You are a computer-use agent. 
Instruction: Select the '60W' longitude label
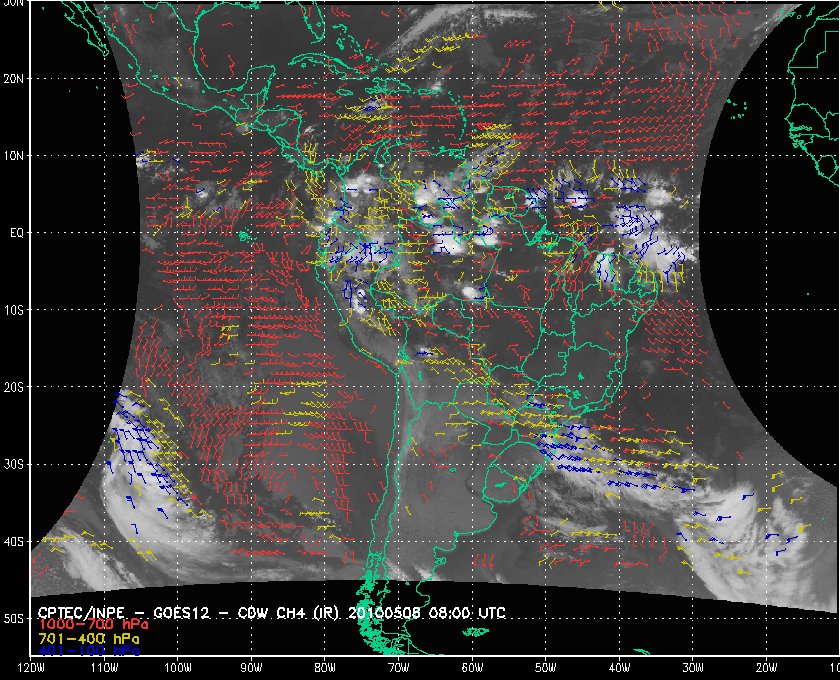click(x=472, y=668)
